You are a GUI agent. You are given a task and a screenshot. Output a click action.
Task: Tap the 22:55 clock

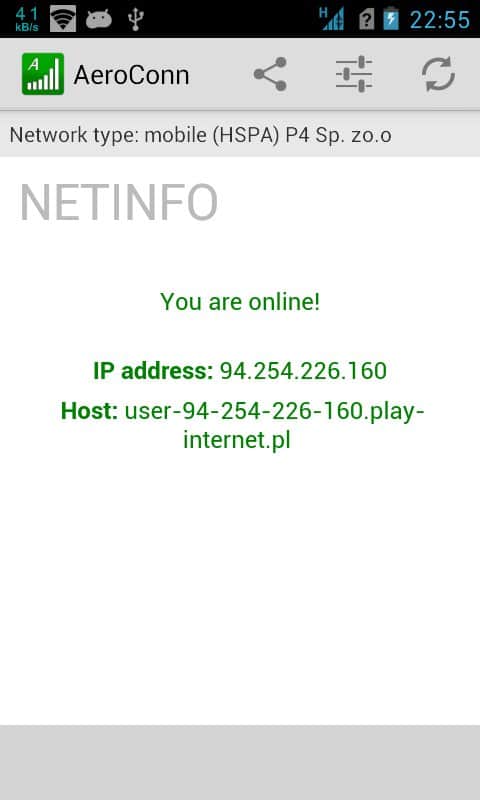point(440,20)
